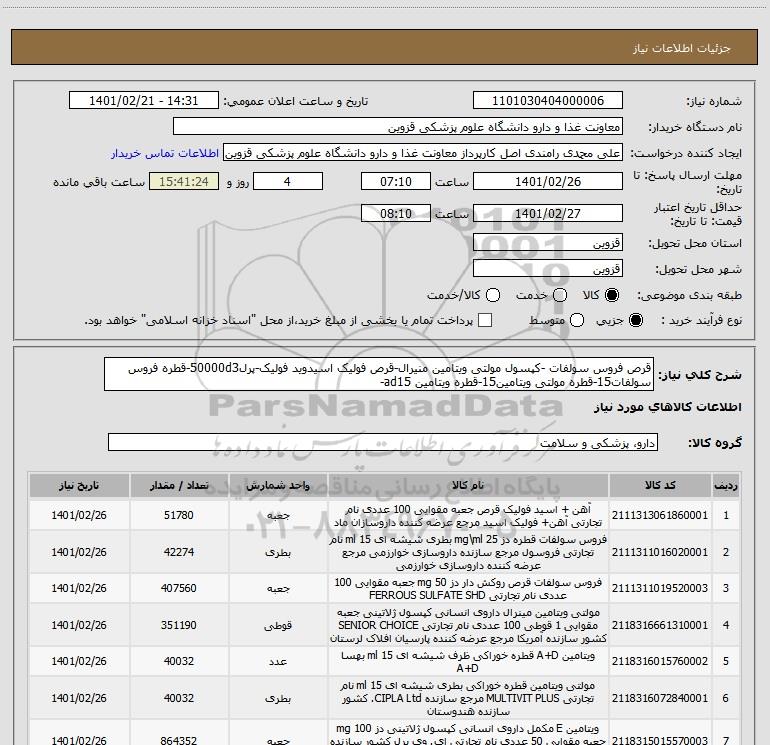Select the خدمت radio button

click(560, 295)
